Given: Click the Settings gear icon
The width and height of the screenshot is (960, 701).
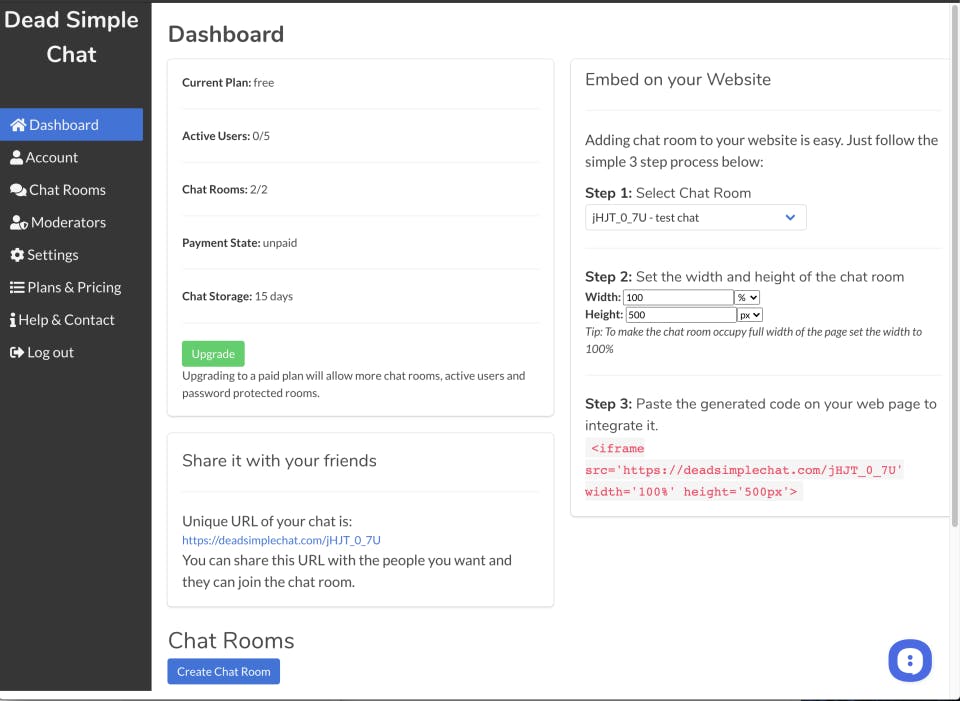Looking at the screenshot, I should pos(17,255).
